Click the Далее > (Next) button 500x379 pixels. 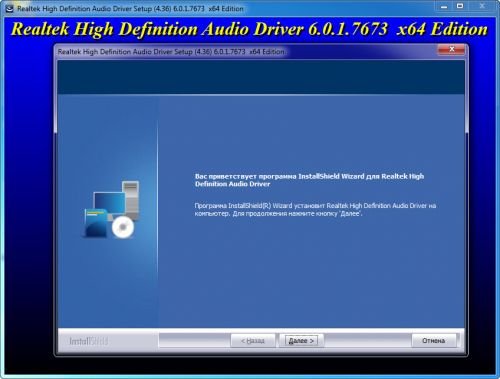(x=301, y=341)
